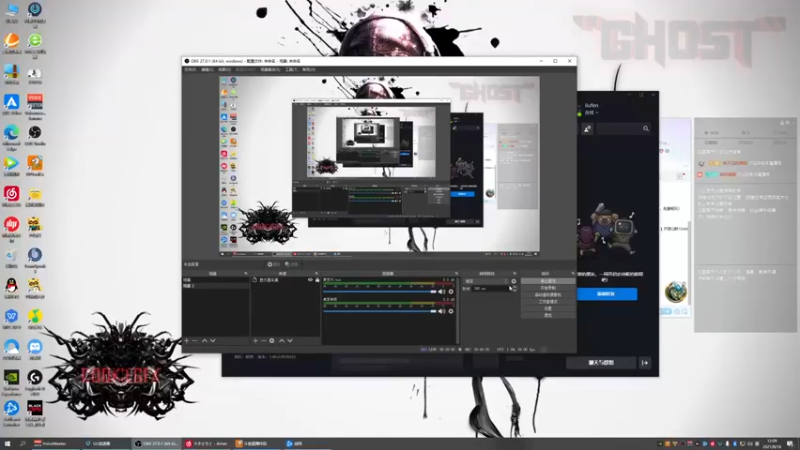The image size is (800, 450).
Task: Select the first scene in Scenes list
Action: 216,280
